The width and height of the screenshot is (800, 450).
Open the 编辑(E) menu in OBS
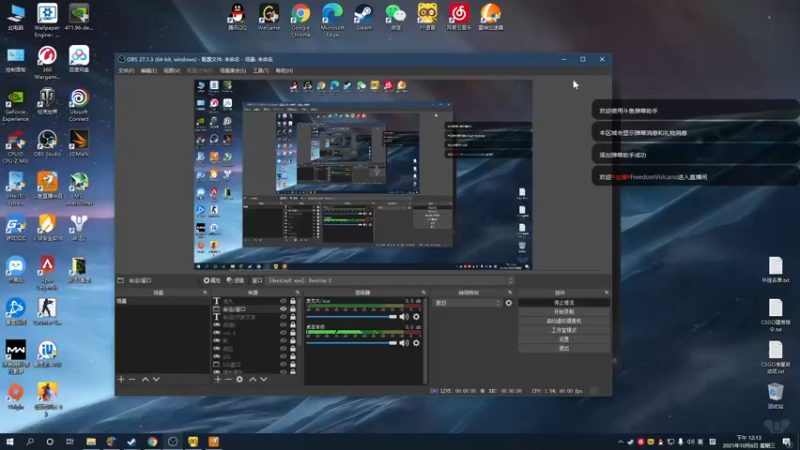click(148, 70)
